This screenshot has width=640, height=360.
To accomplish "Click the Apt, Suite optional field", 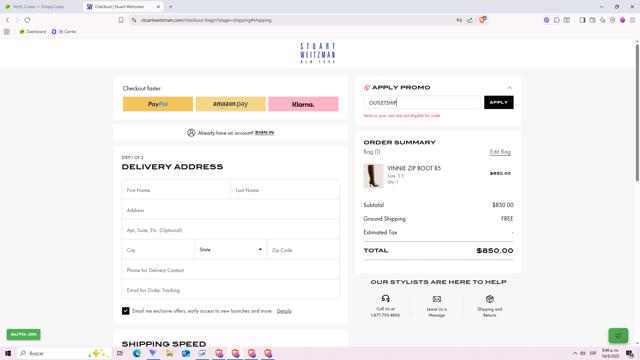I will (x=231, y=230).
